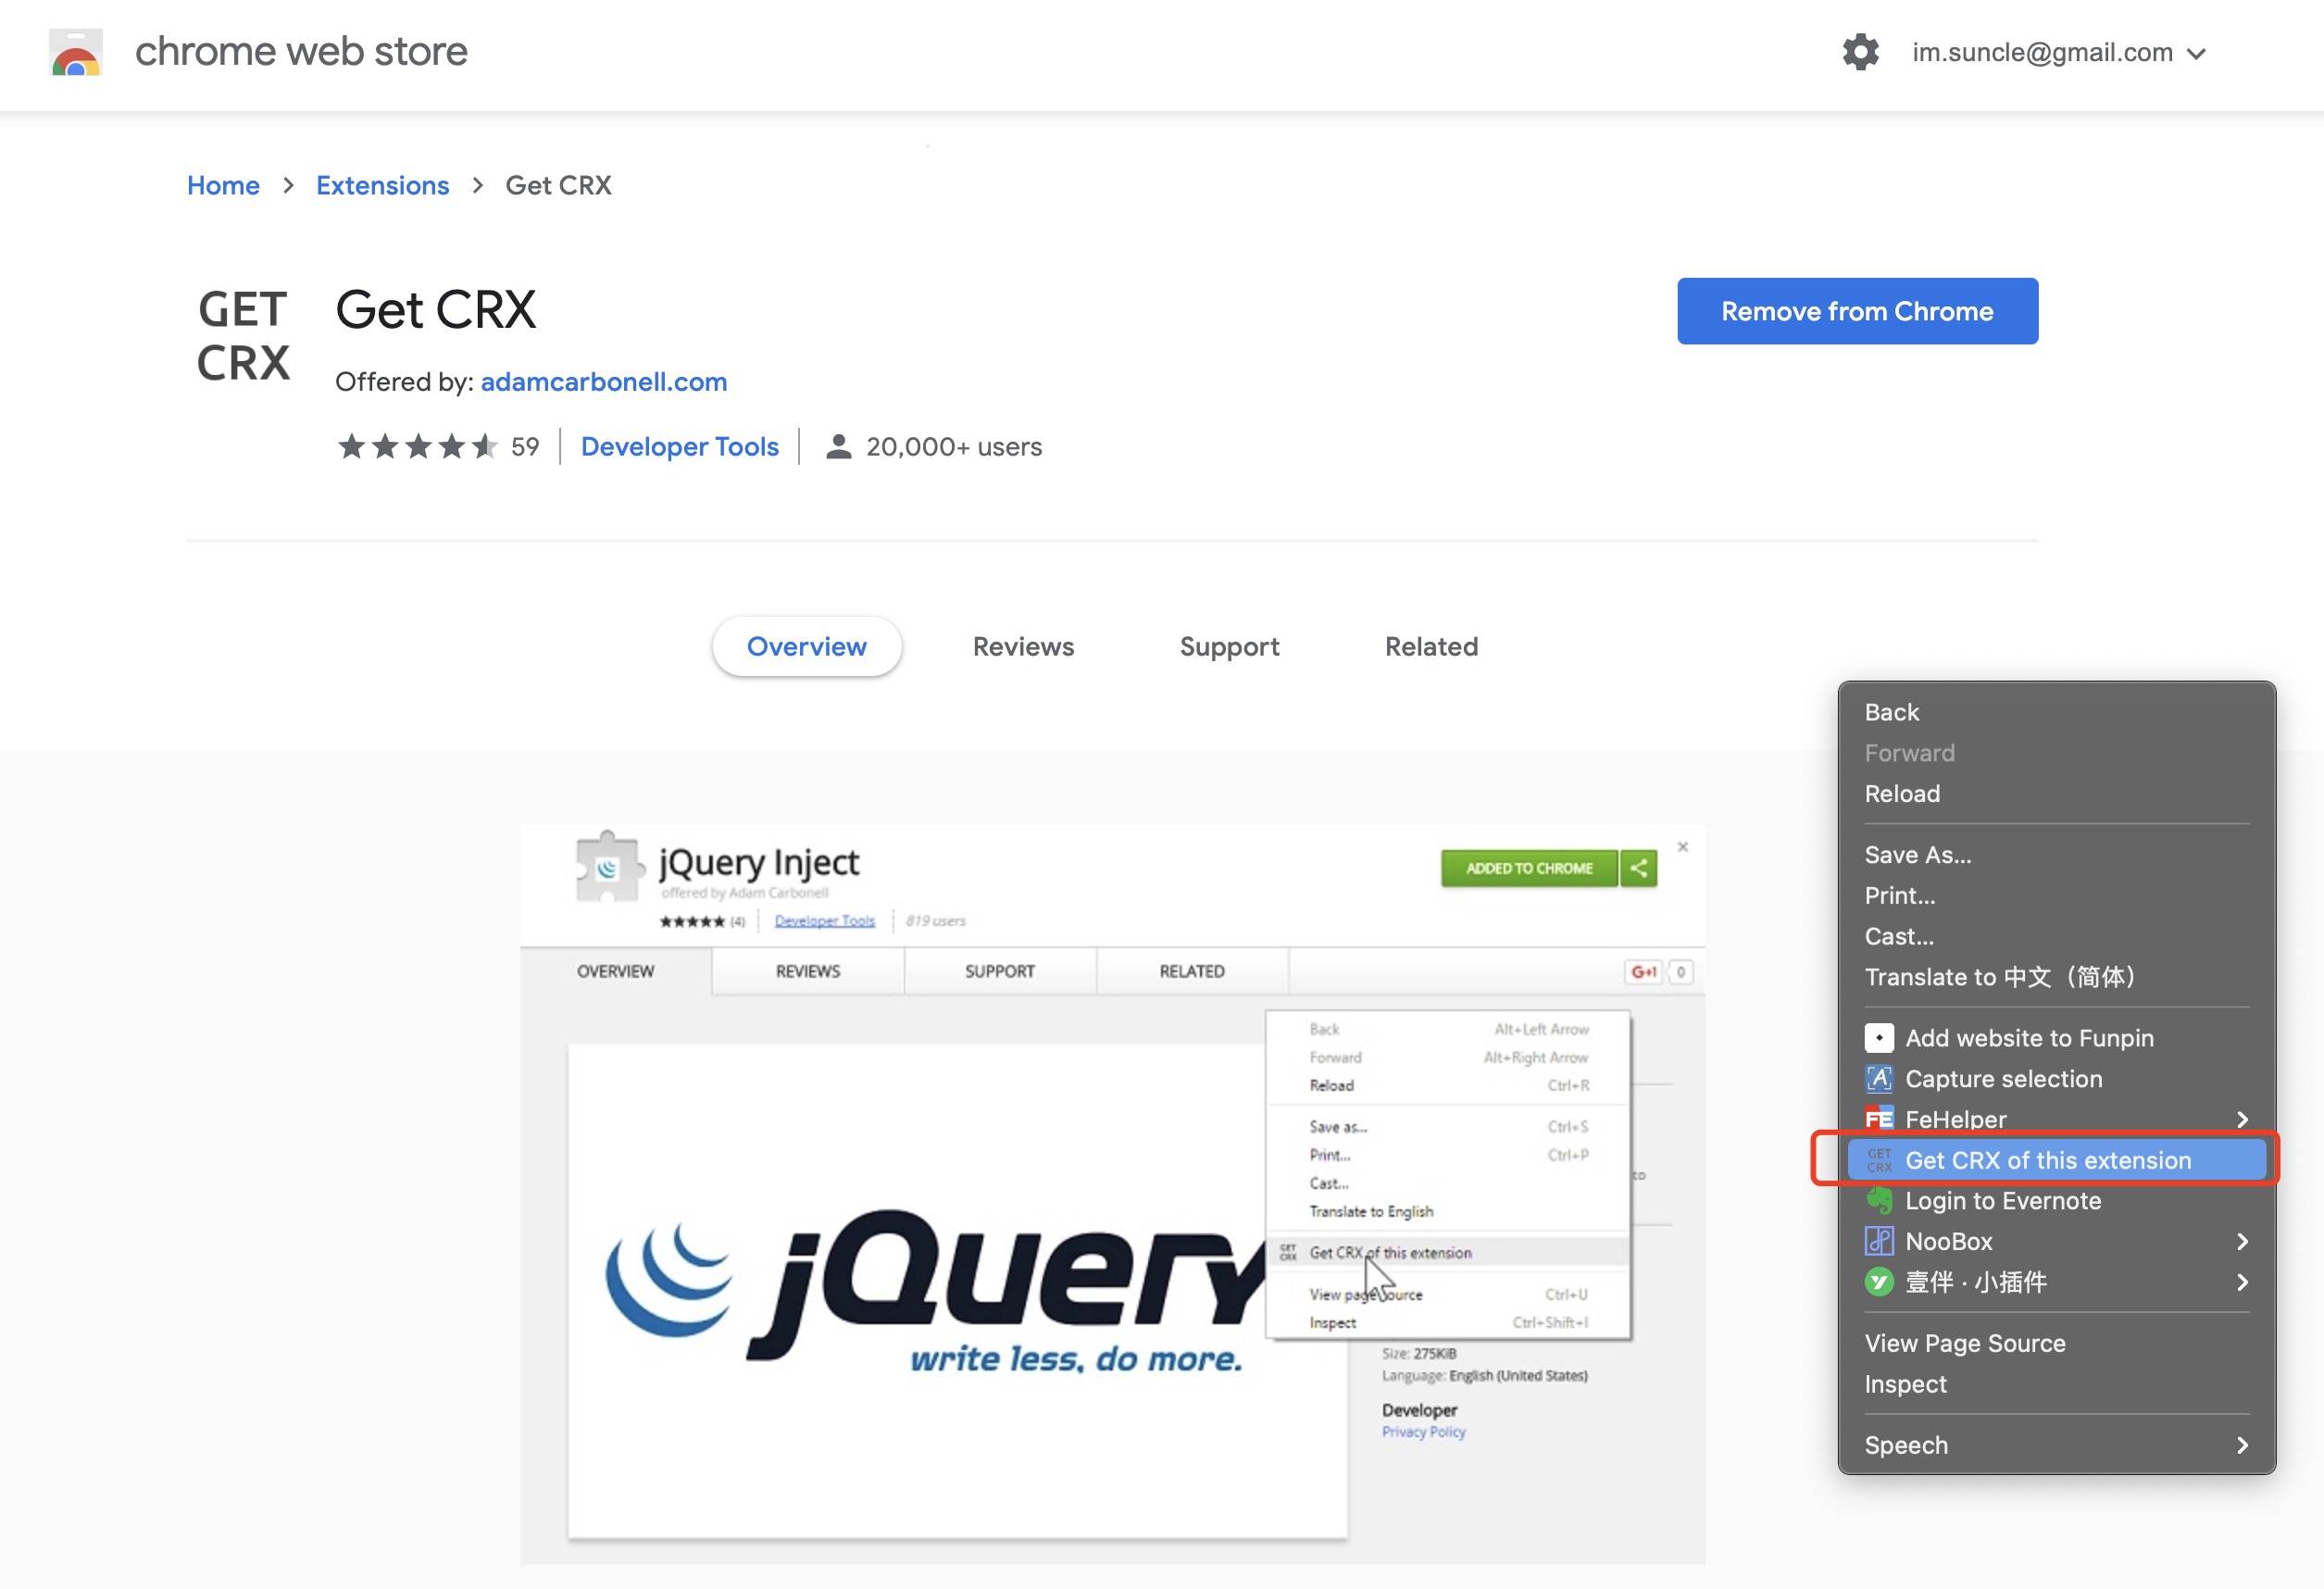2324x1589 pixels.
Task: Click the Capture selection icon
Action: click(1879, 1079)
